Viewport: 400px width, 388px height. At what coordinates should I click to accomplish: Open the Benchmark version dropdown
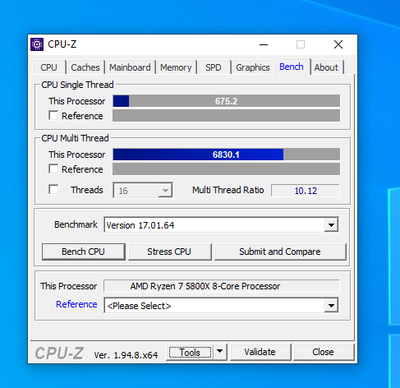(331, 225)
